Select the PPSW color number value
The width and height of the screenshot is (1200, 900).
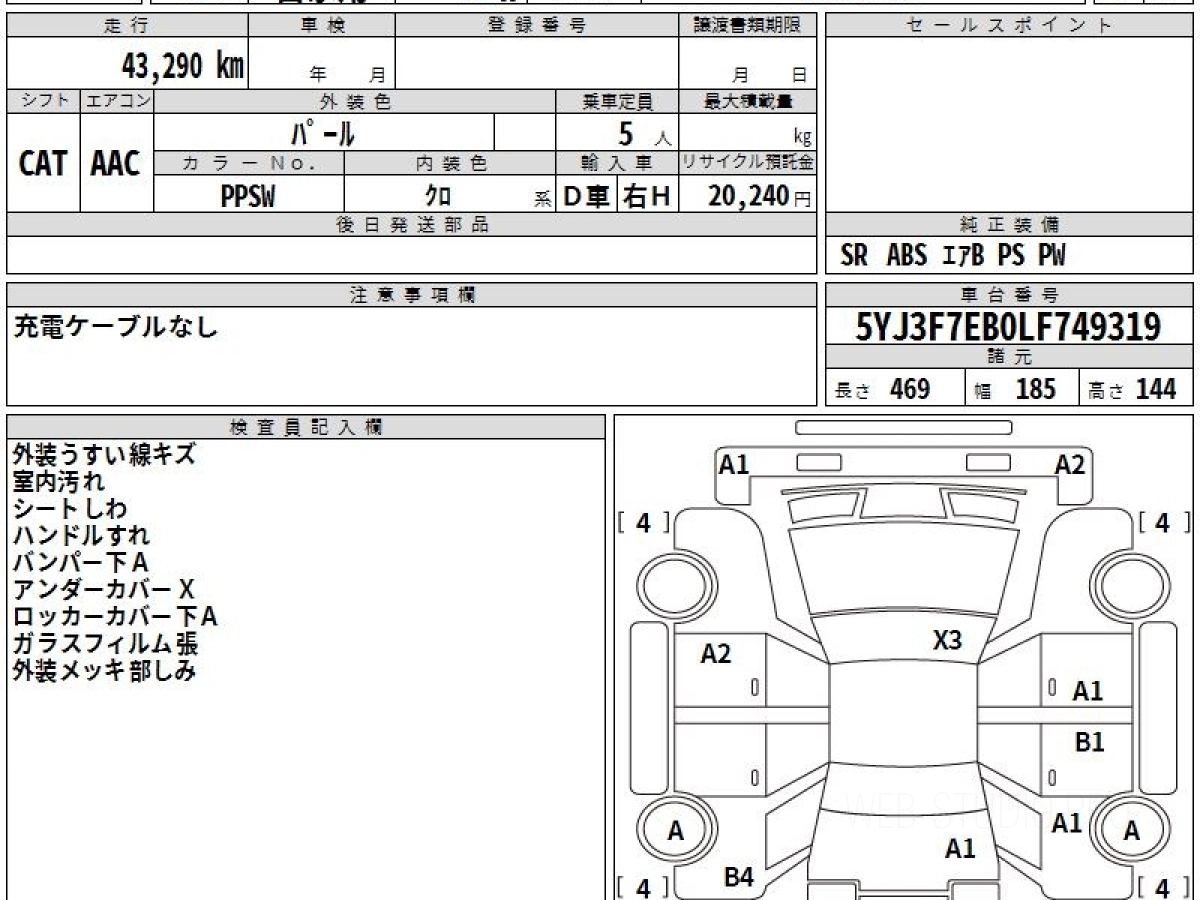[x=248, y=197]
